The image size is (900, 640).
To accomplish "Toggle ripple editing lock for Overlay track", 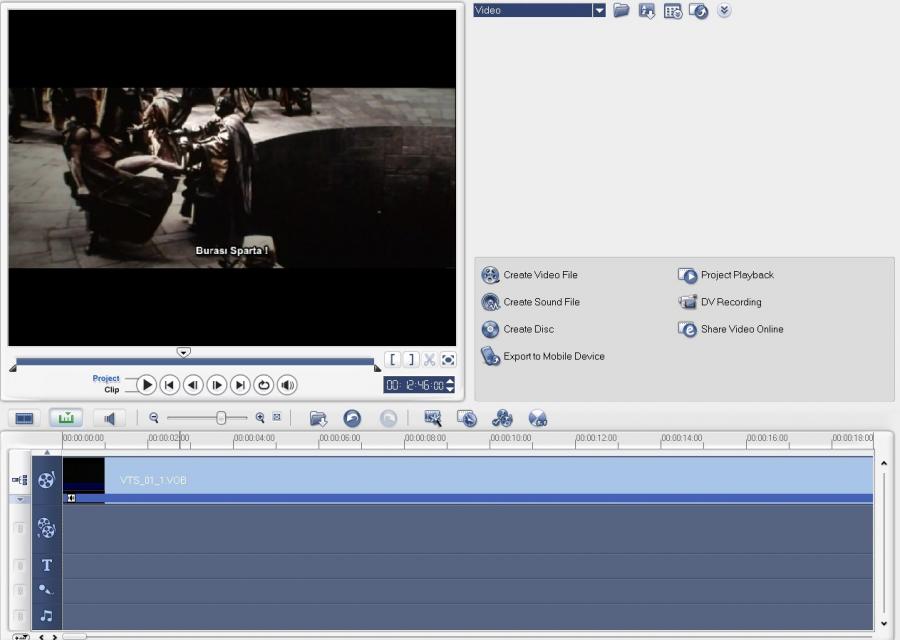I will click(20, 528).
